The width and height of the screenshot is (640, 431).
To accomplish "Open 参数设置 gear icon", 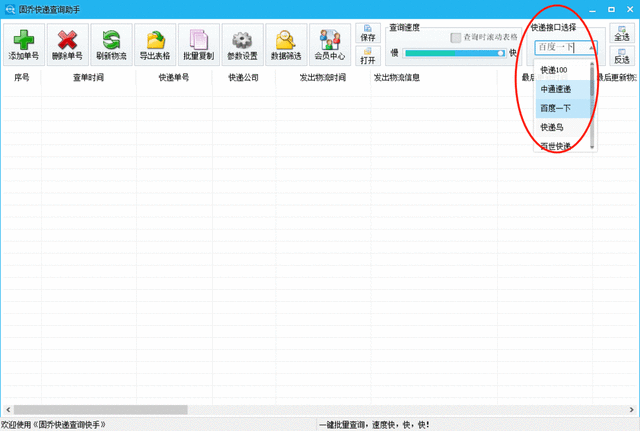I will 242,40.
